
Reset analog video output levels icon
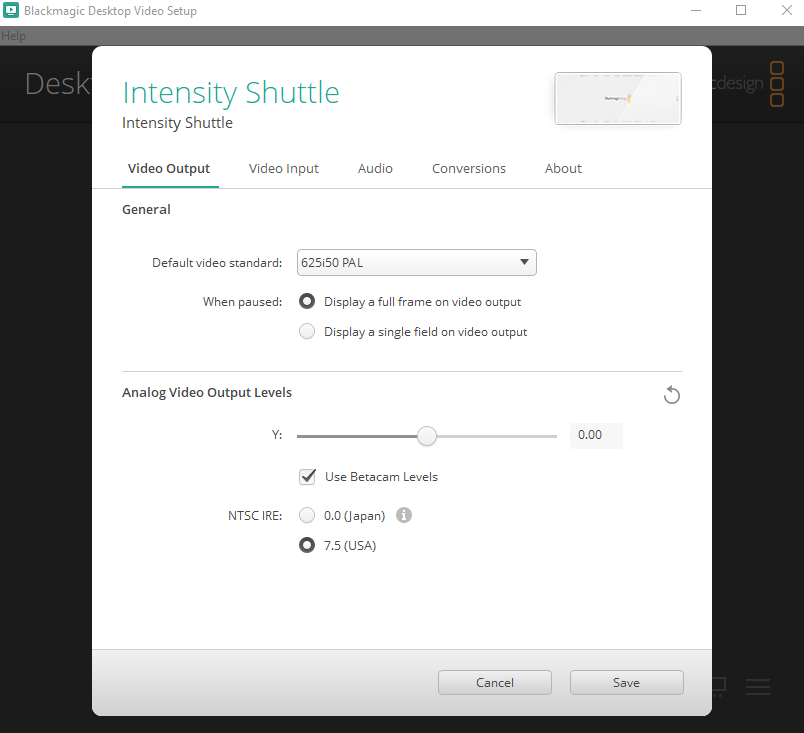pyautogui.click(x=672, y=395)
